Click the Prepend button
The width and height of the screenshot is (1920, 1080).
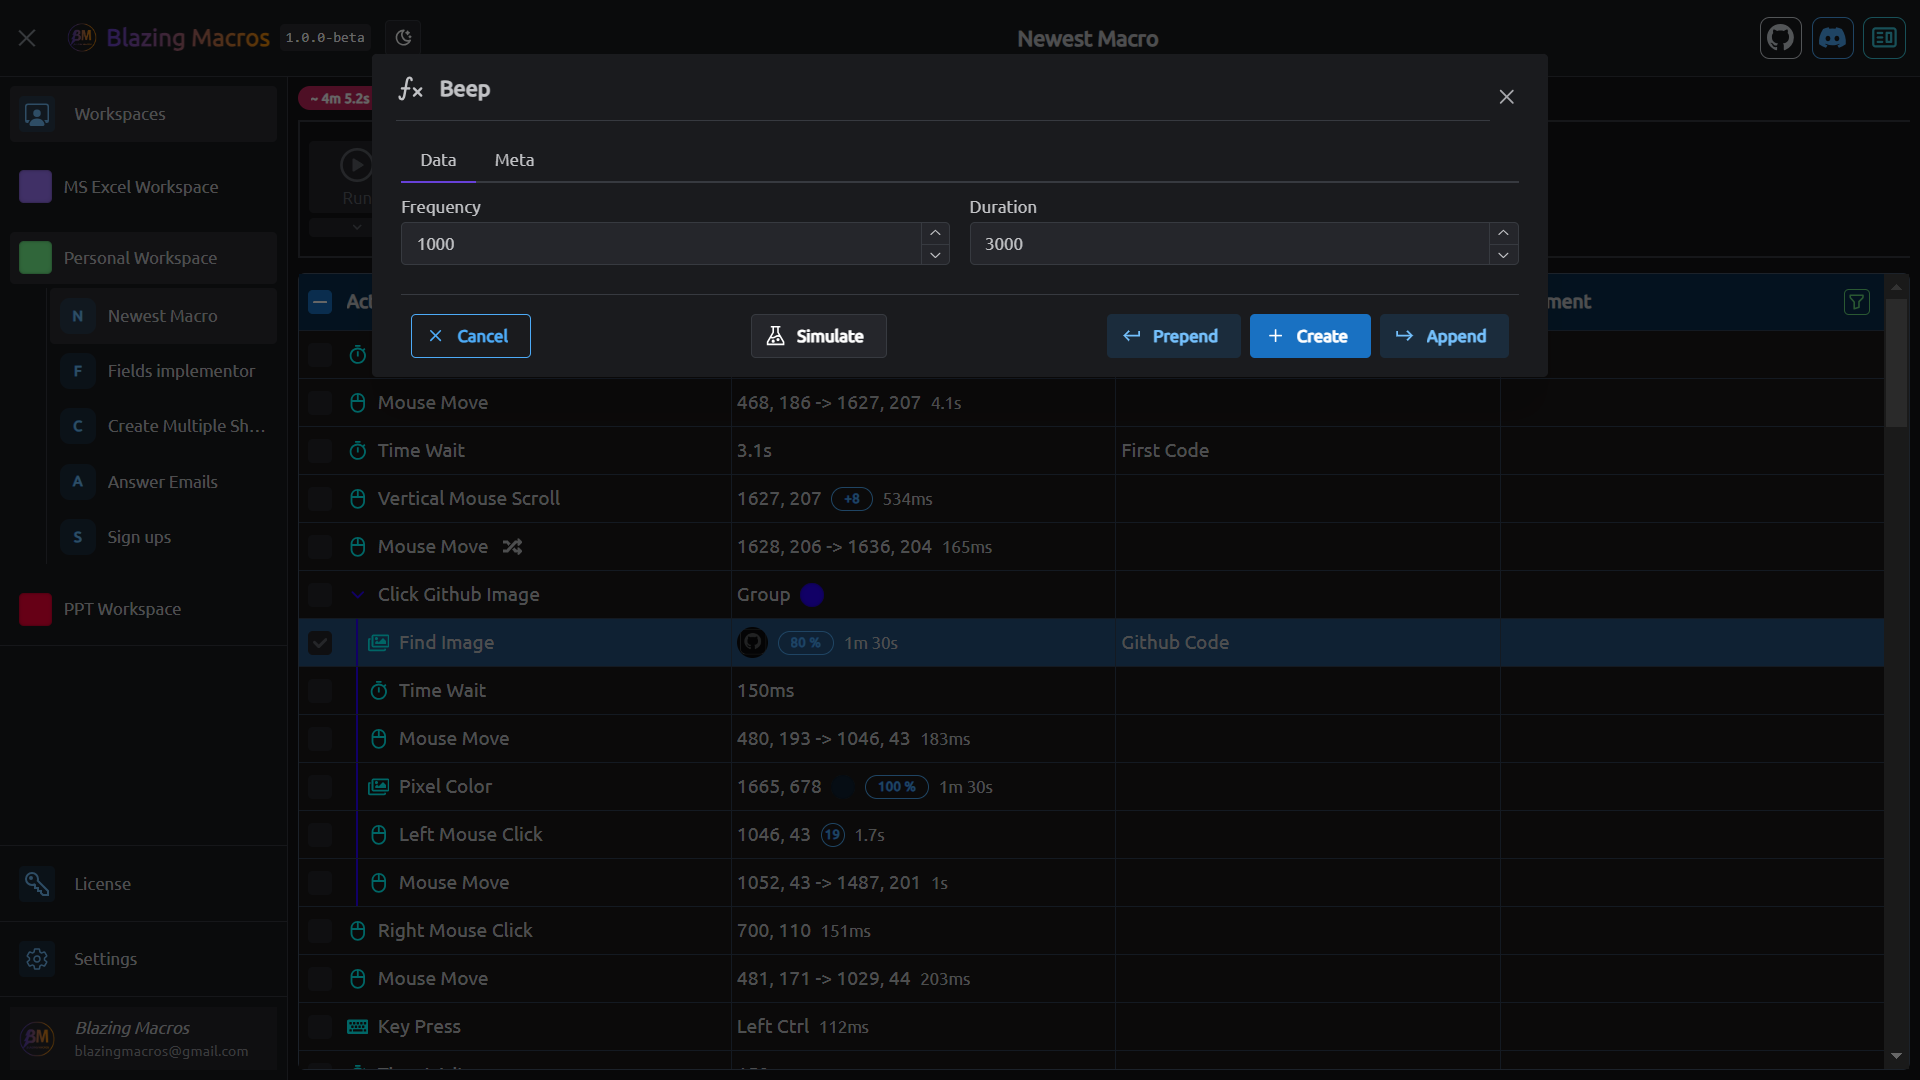[x=1173, y=336]
